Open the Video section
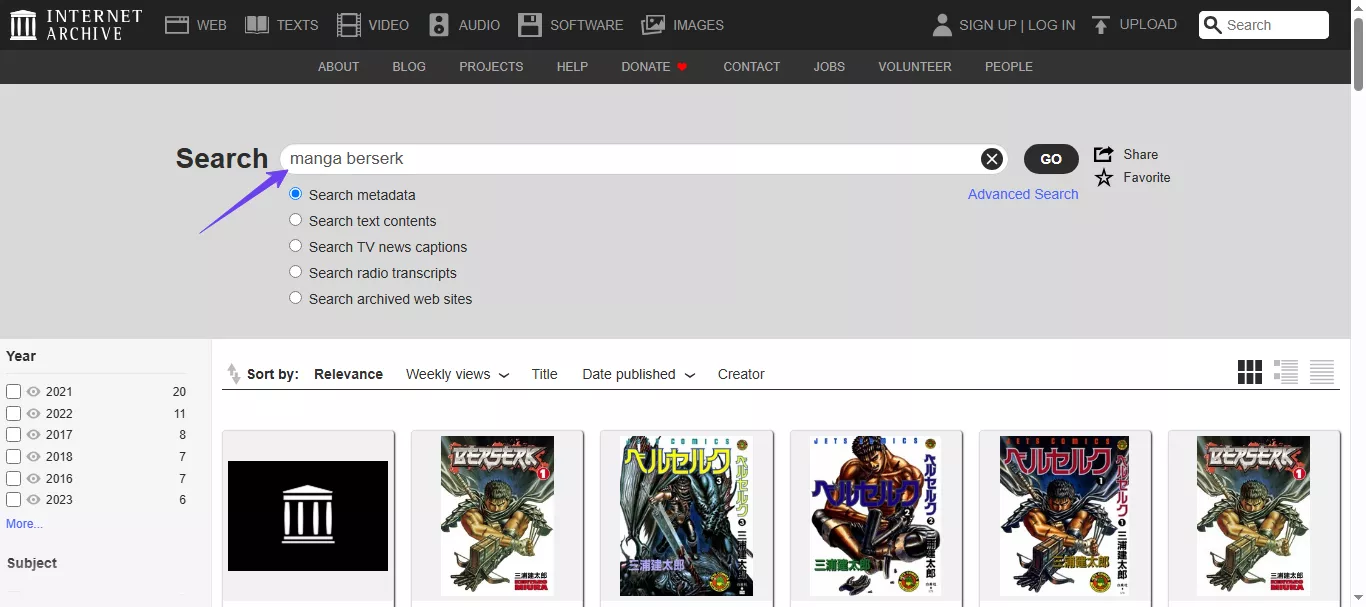 373,24
